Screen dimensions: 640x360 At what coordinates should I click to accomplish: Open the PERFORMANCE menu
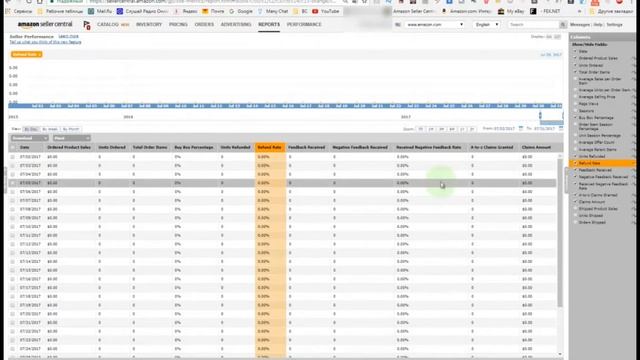click(304, 24)
